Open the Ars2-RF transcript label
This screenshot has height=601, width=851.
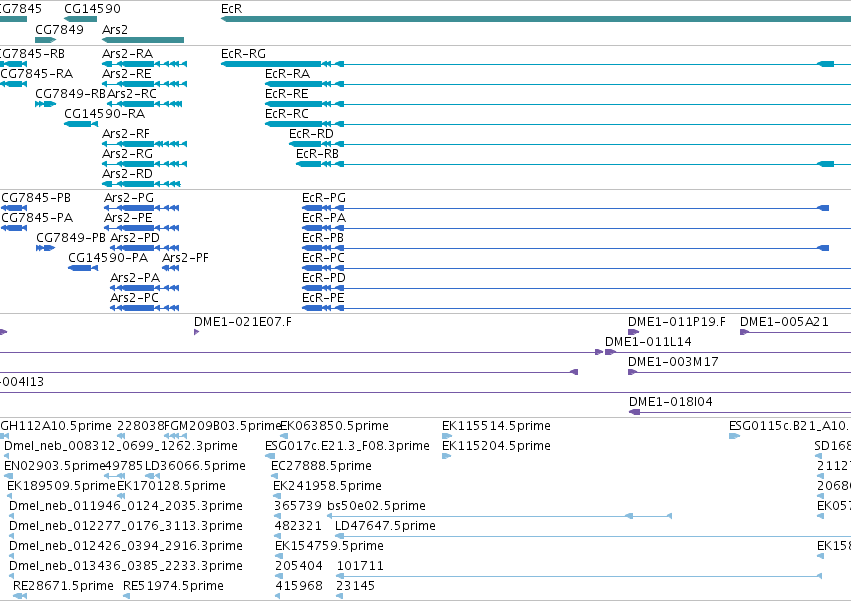point(125,134)
